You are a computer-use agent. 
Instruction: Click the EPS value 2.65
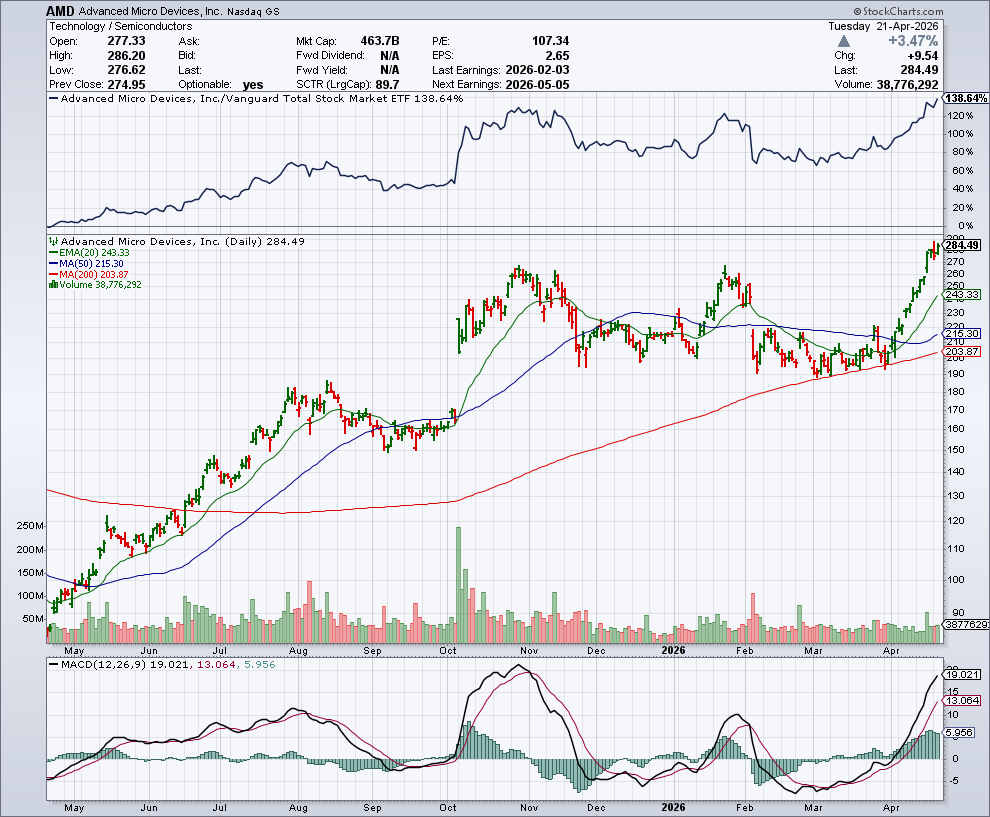click(x=558, y=56)
